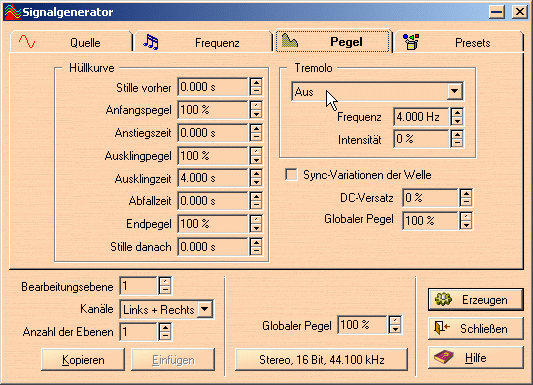Close the Signalgenerator window
The width and height of the screenshot is (533, 385).
pyautogui.click(x=519, y=12)
